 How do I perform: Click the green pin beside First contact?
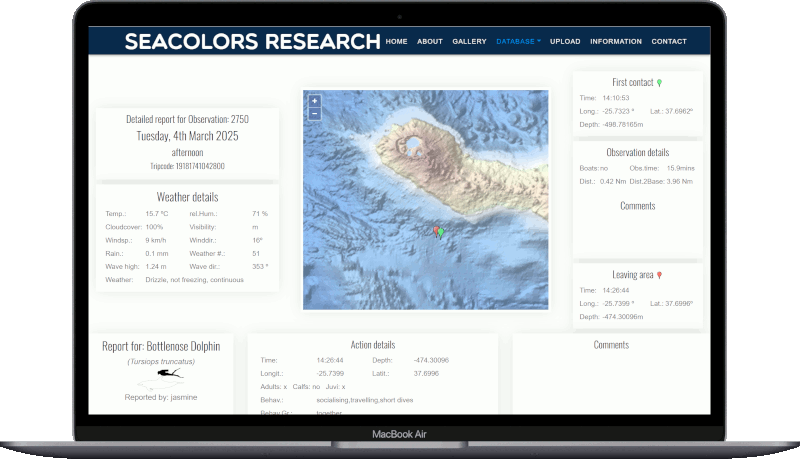coord(659,83)
